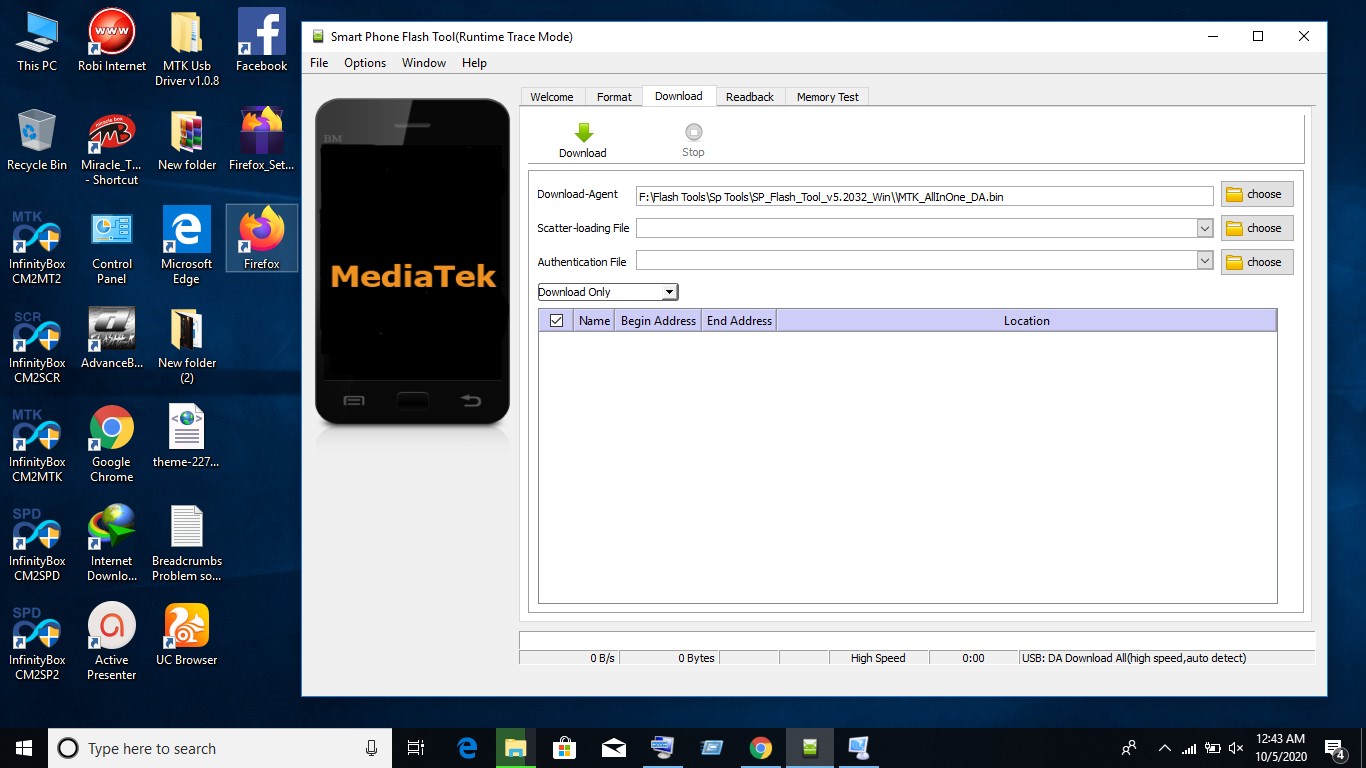Switch to the Memory Test tab

827,96
